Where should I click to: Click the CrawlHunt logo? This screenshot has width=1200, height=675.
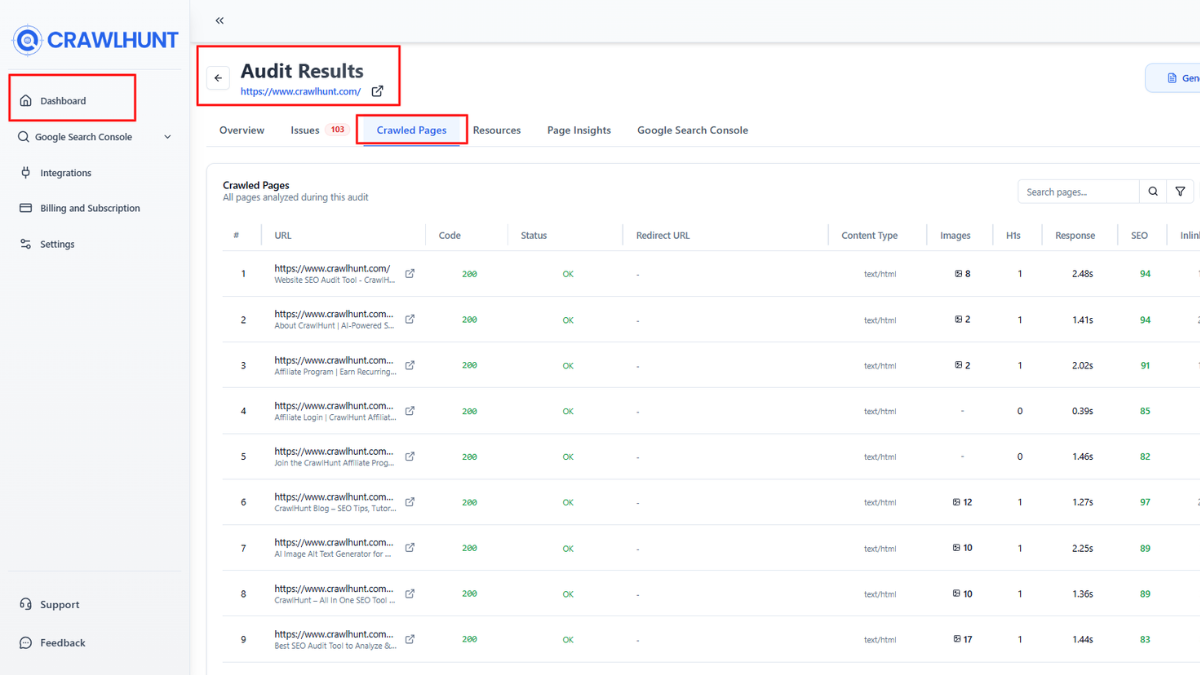pyautogui.click(x=95, y=40)
